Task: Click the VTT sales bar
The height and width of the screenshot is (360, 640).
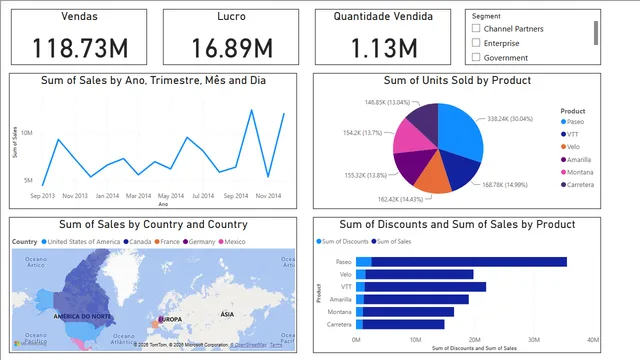Action: coord(425,287)
